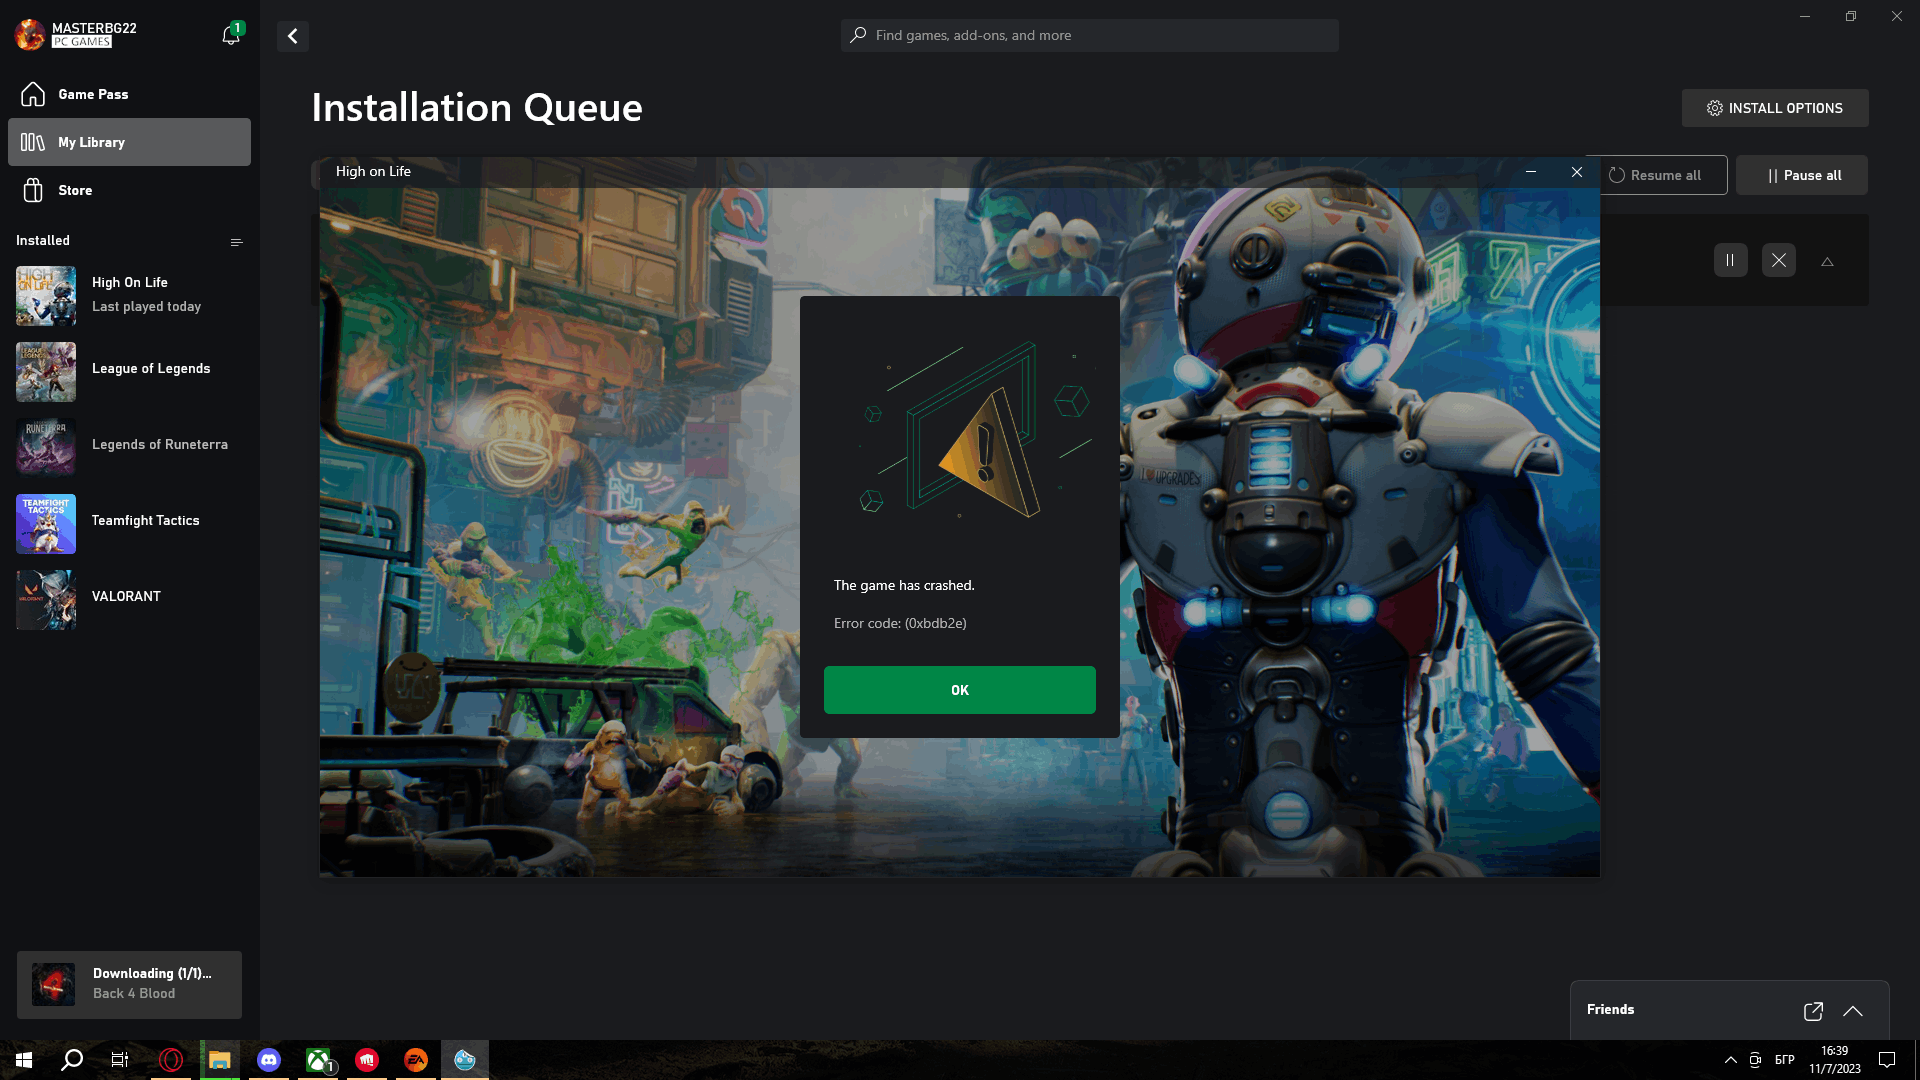1920x1080 pixels.
Task: Open the clock and date flyout
Action: [x=1835, y=1060]
